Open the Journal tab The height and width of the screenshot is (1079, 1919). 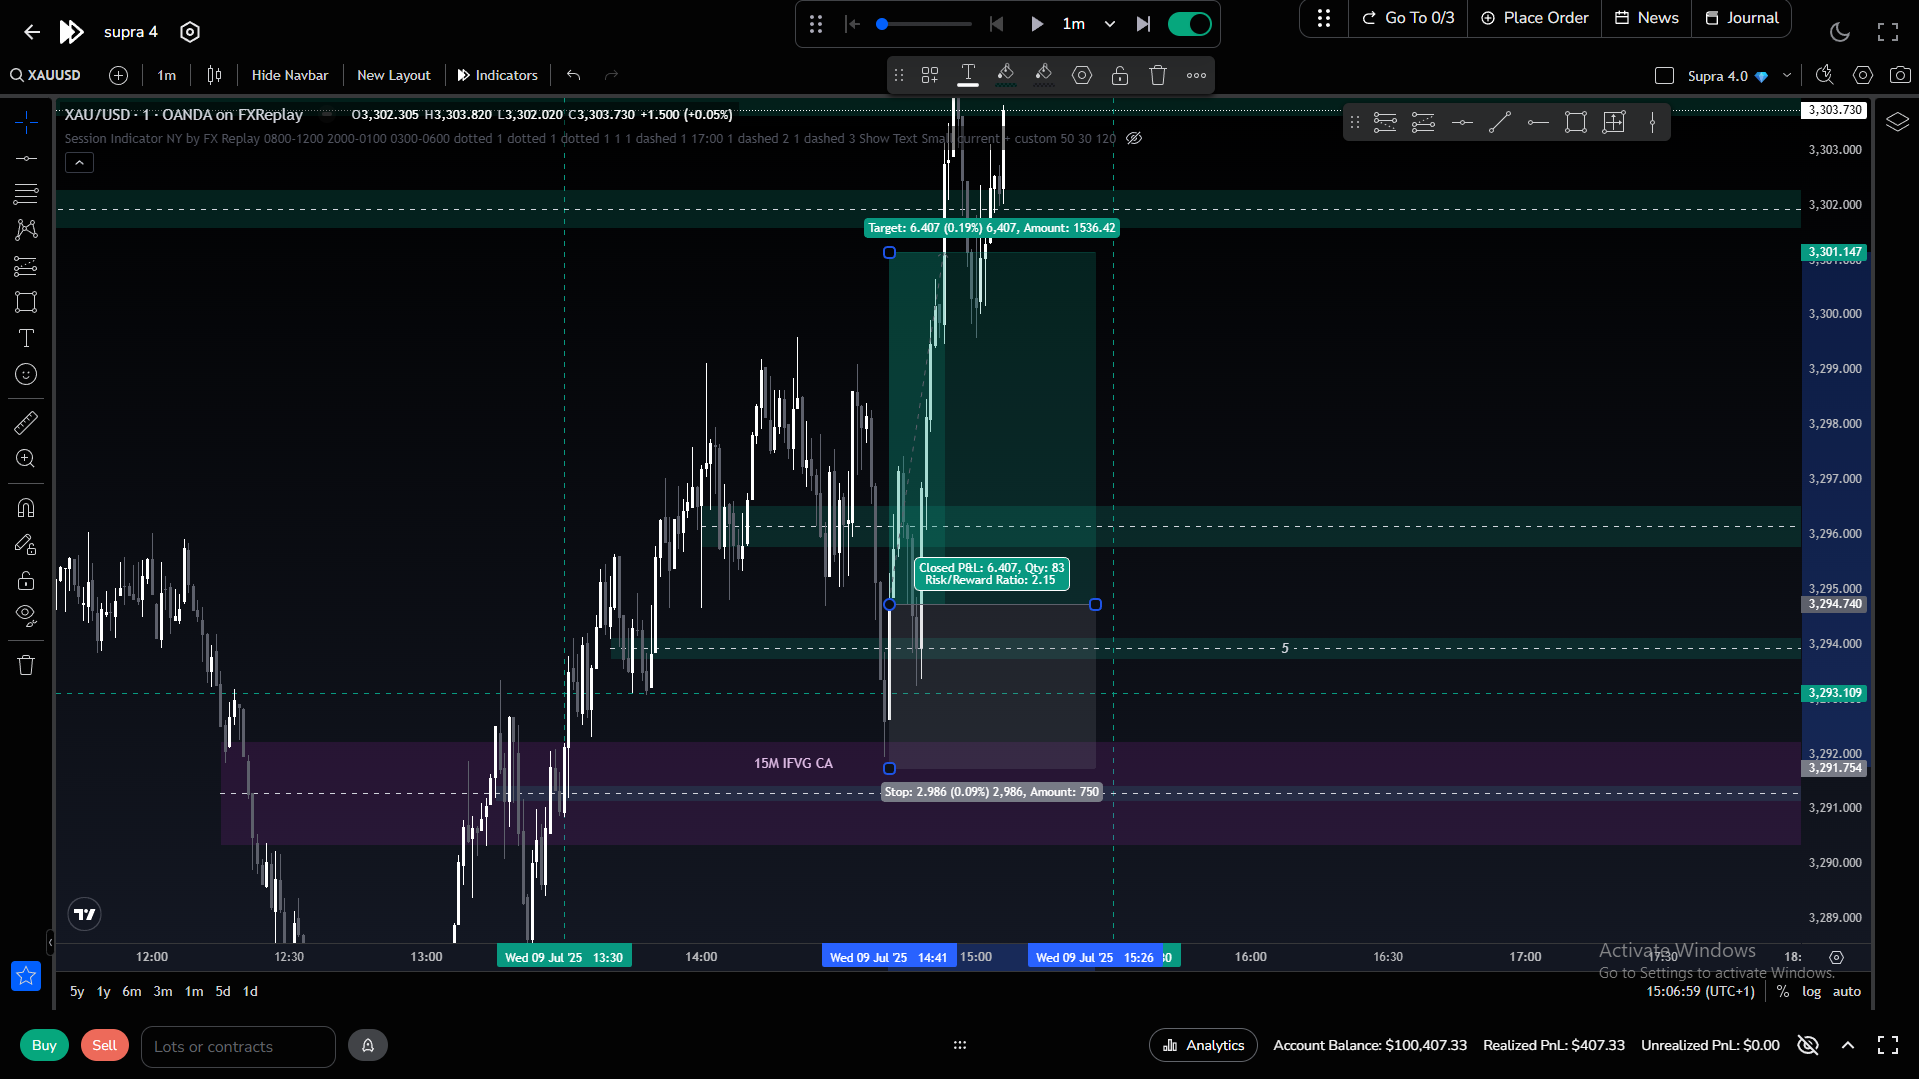[1742, 18]
